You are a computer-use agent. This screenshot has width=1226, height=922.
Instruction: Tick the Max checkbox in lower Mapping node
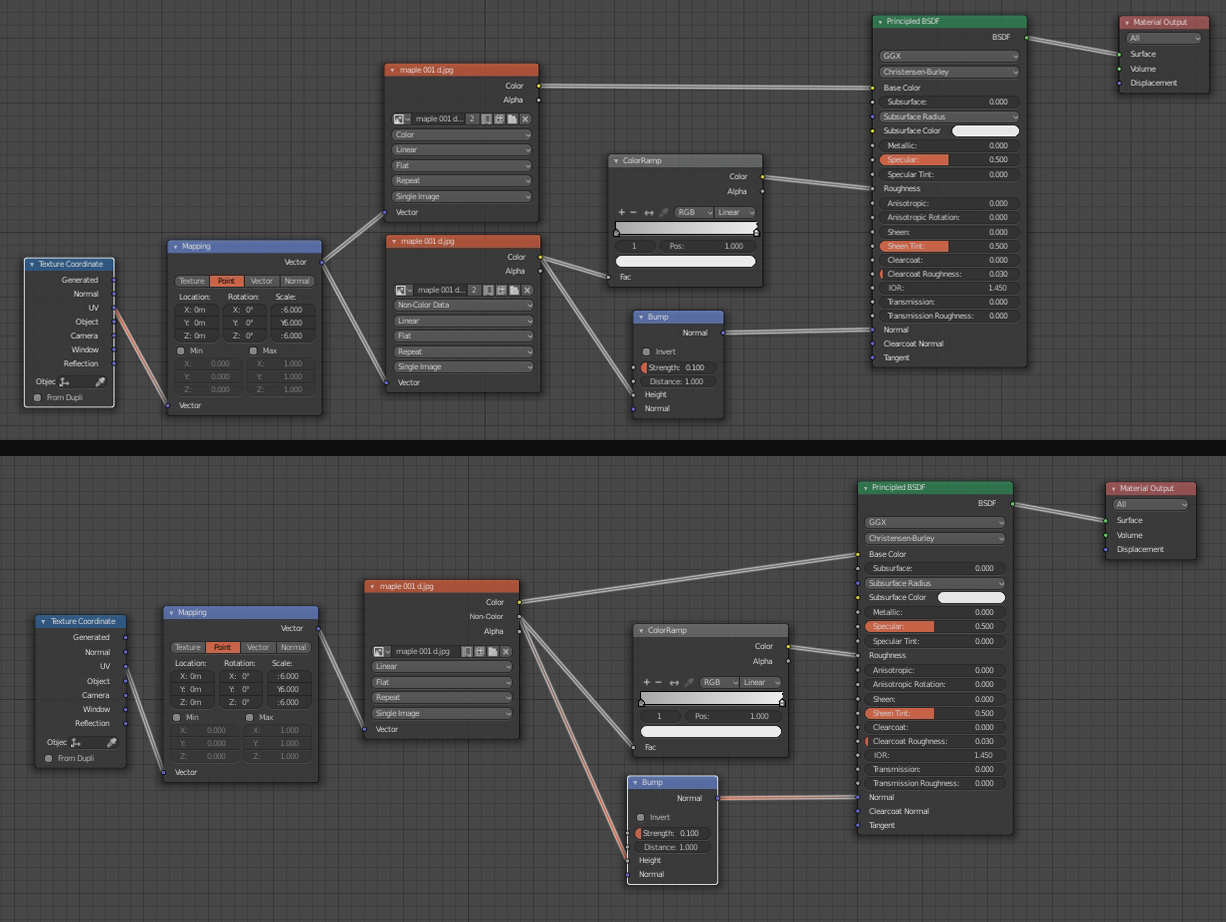(250, 717)
